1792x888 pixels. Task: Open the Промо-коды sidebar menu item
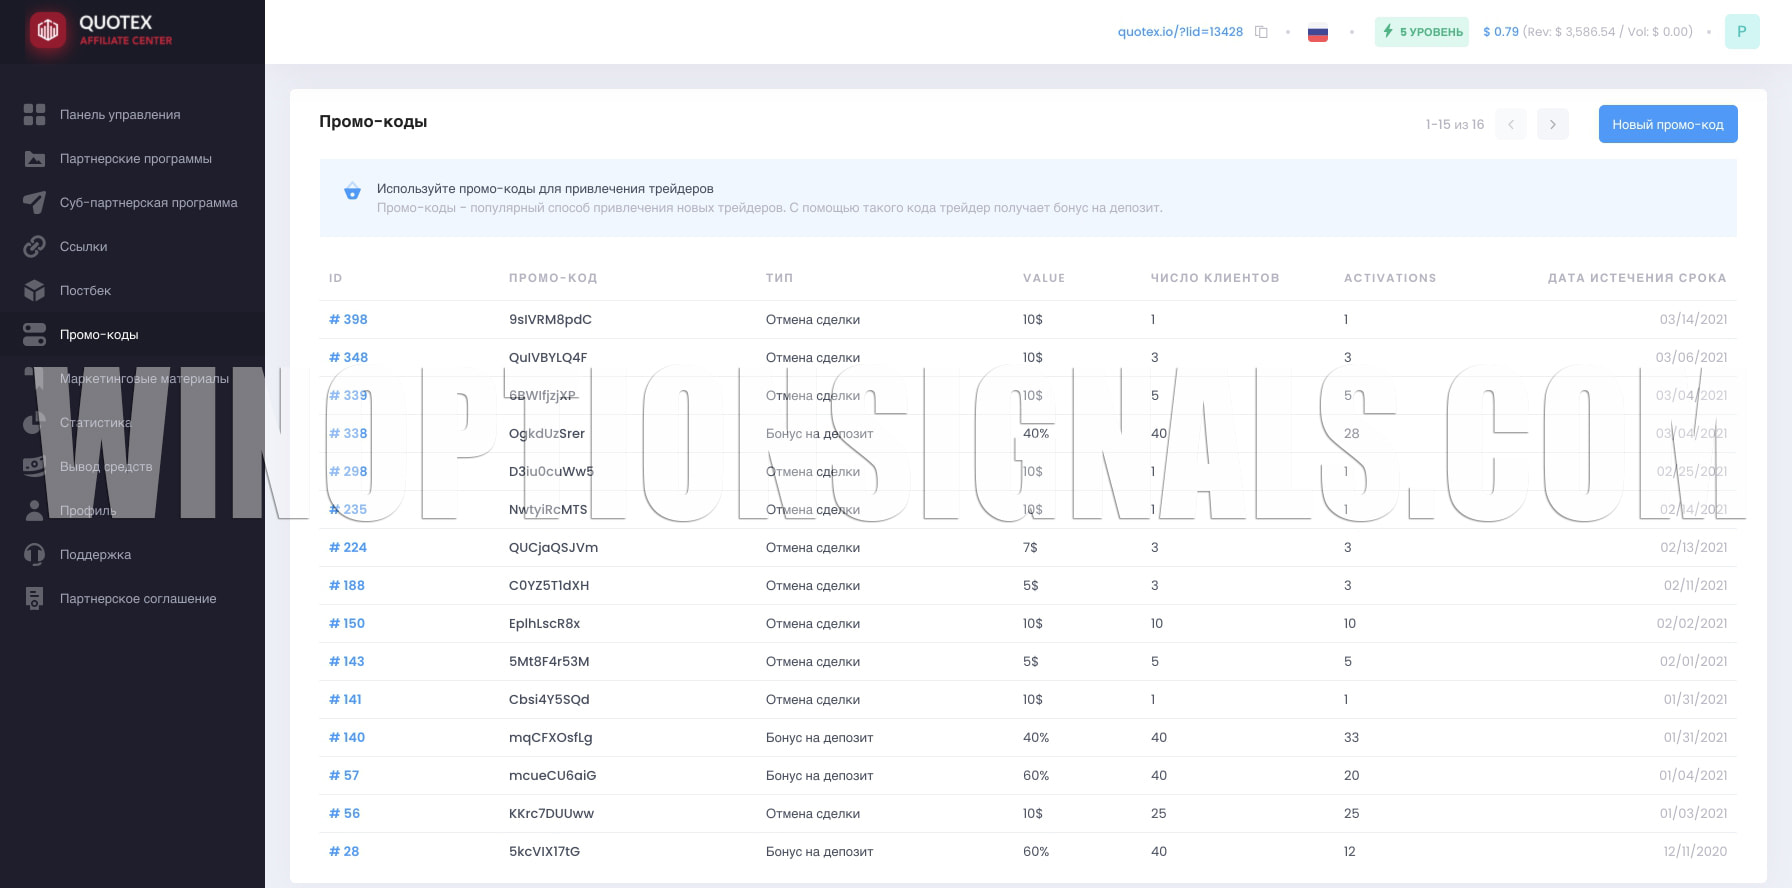click(x=99, y=335)
